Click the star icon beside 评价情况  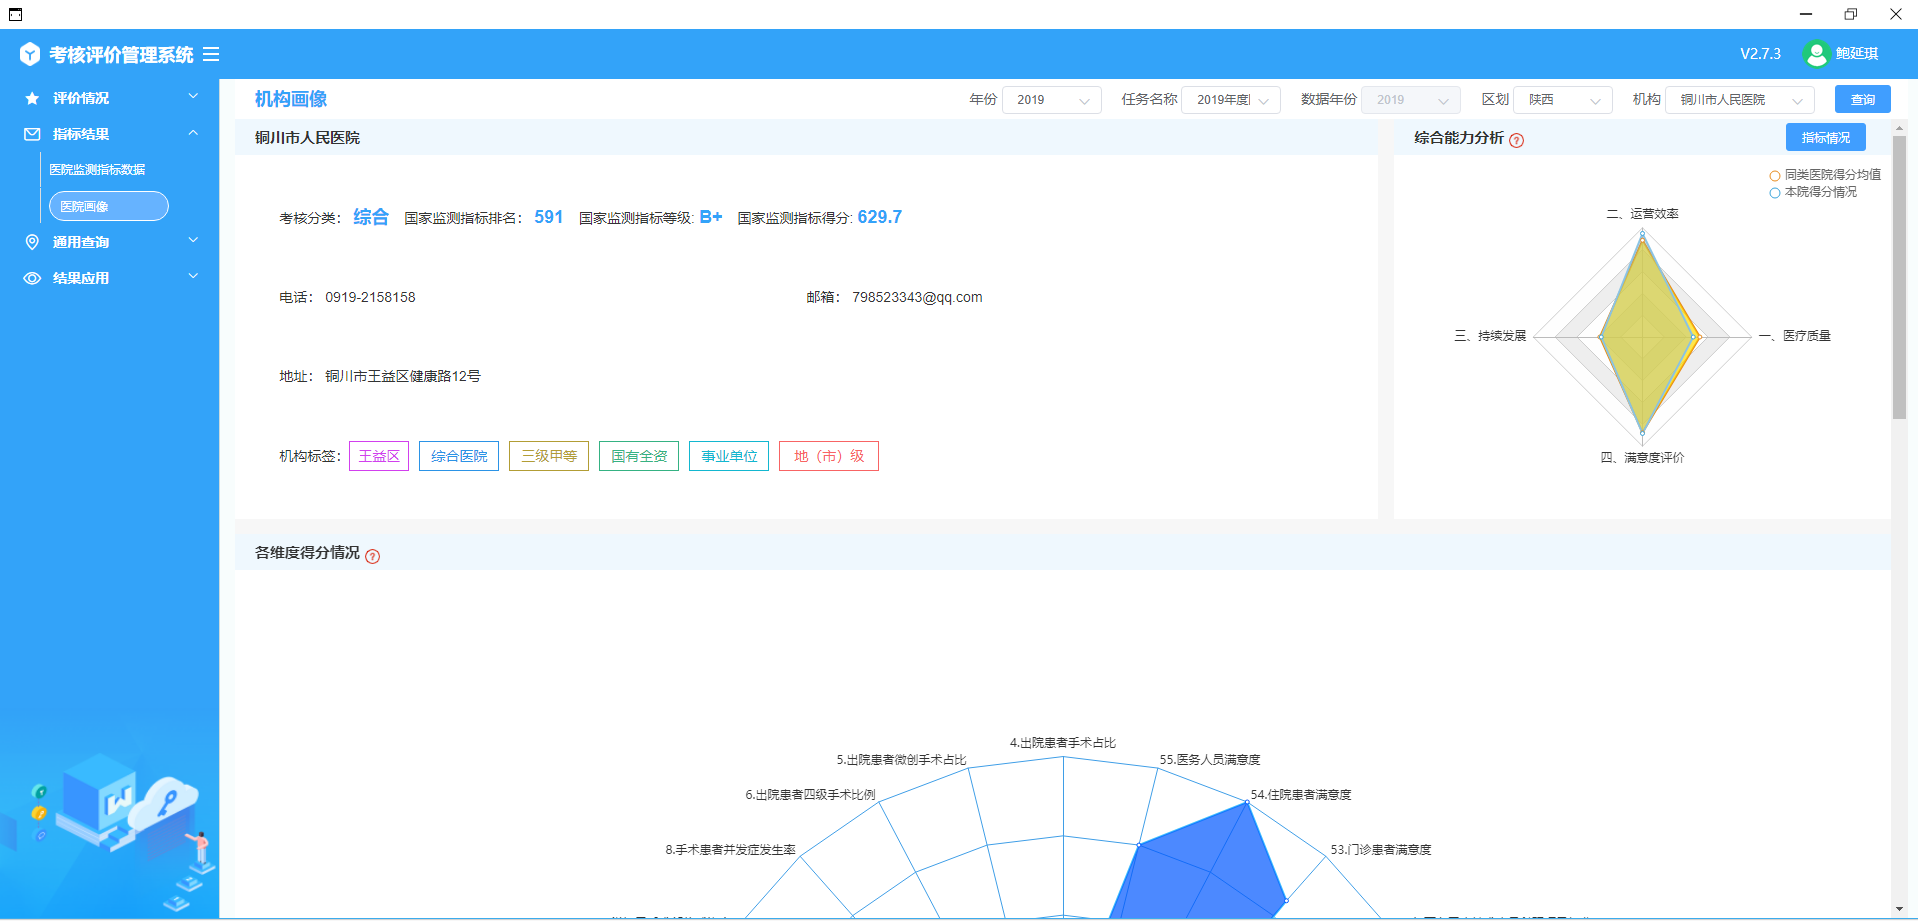pyautogui.click(x=32, y=98)
